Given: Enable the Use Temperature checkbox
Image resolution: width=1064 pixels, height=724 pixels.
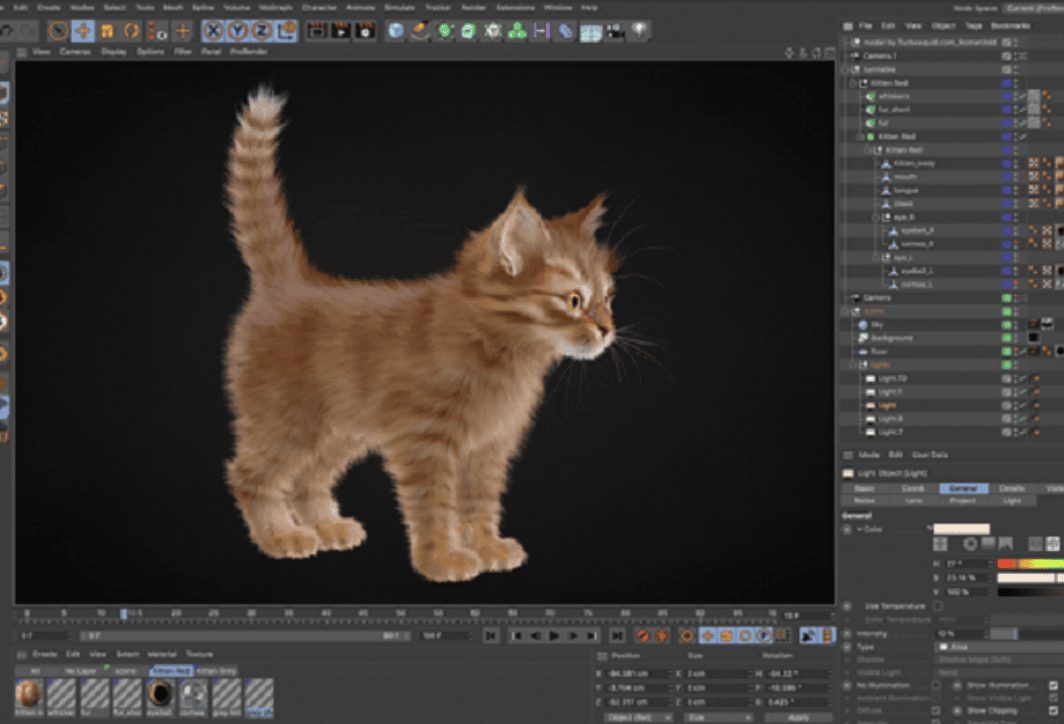Looking at the screenshot, I should point(937,606).
